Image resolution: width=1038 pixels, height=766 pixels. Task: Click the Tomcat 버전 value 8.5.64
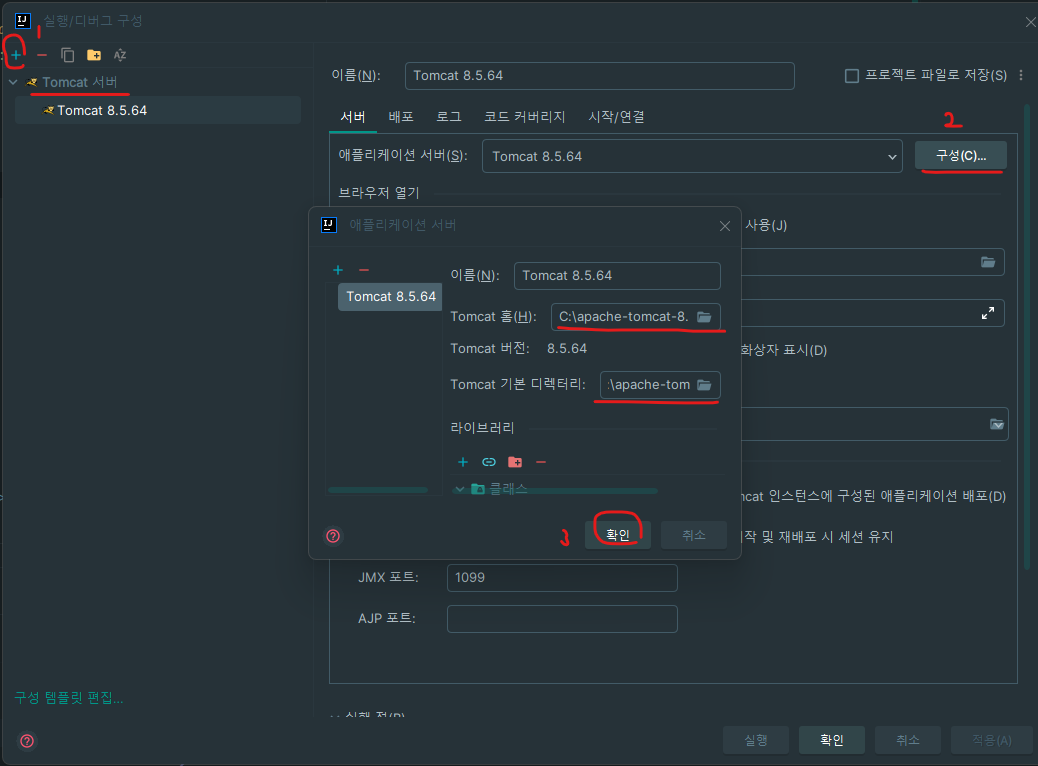point(567,348)
